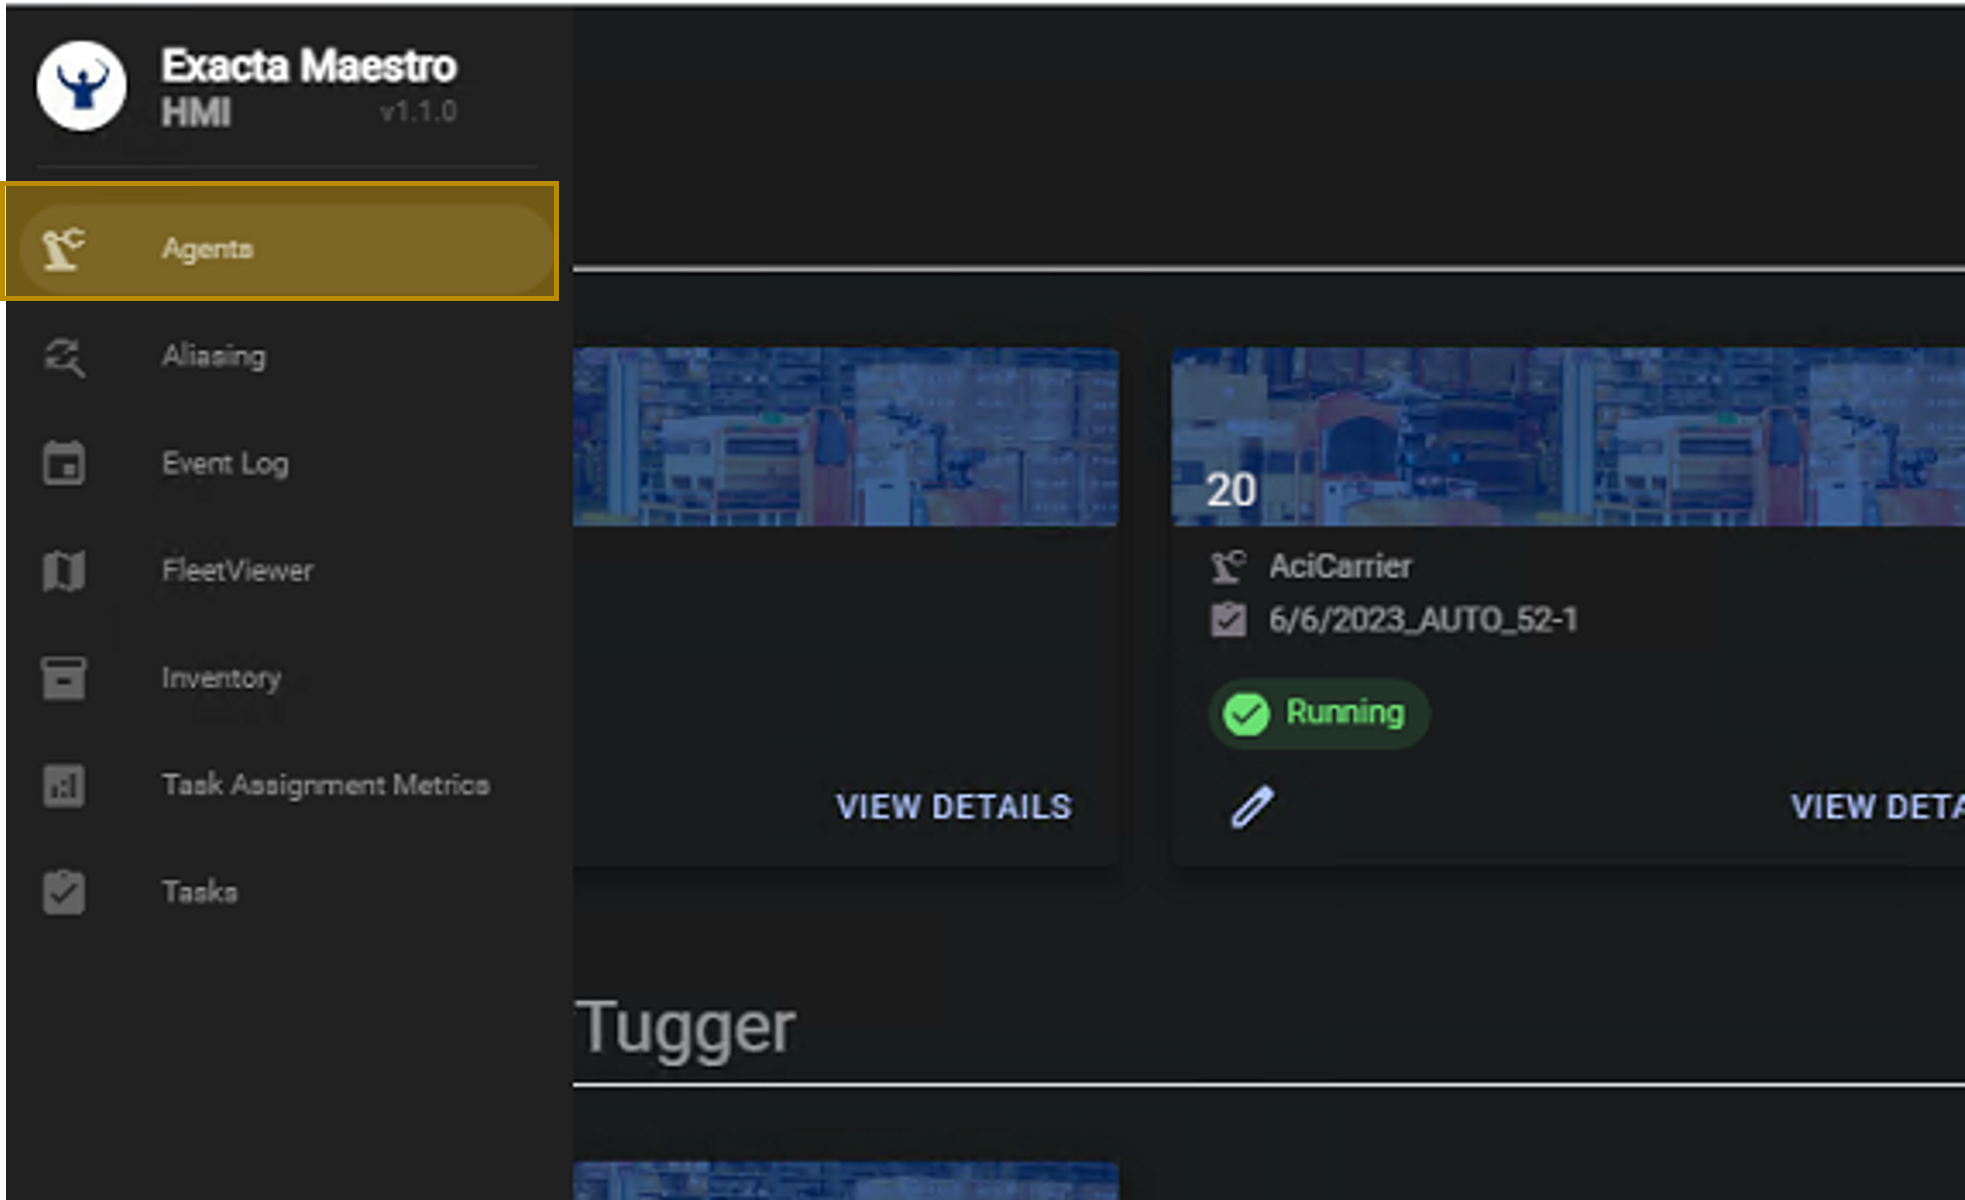Click the Agents robot arm icon
The height and width of the screenshot is (1200, 1965).
click(63, 248)
